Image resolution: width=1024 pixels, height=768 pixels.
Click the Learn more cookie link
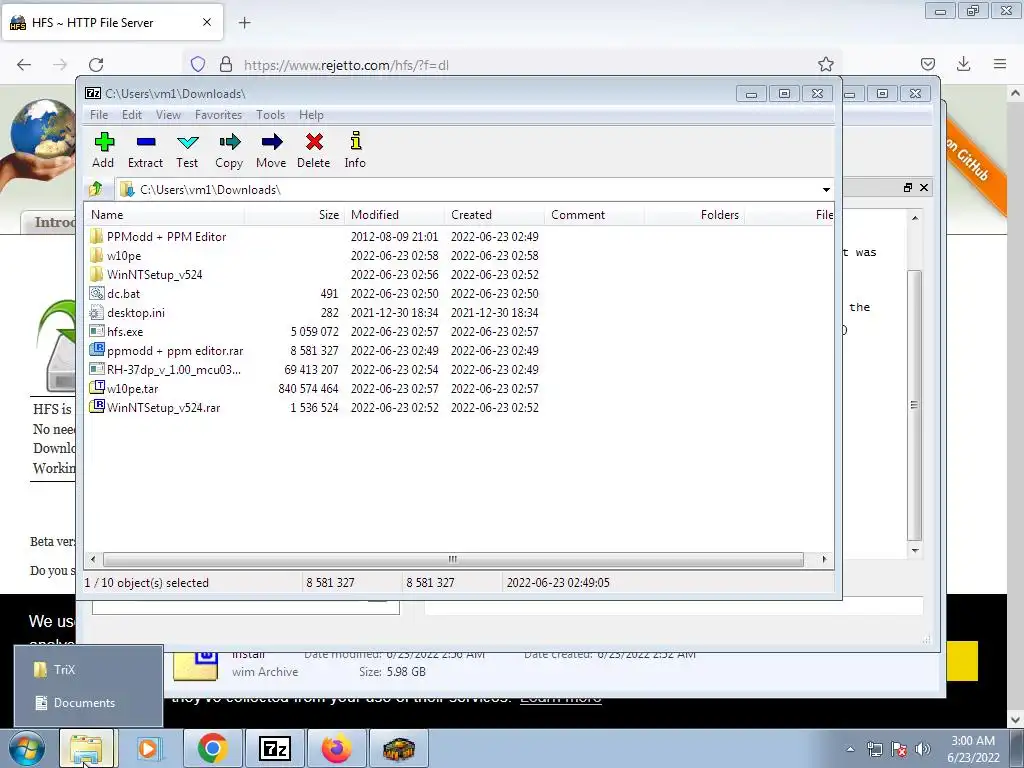(x=560, y=698)
